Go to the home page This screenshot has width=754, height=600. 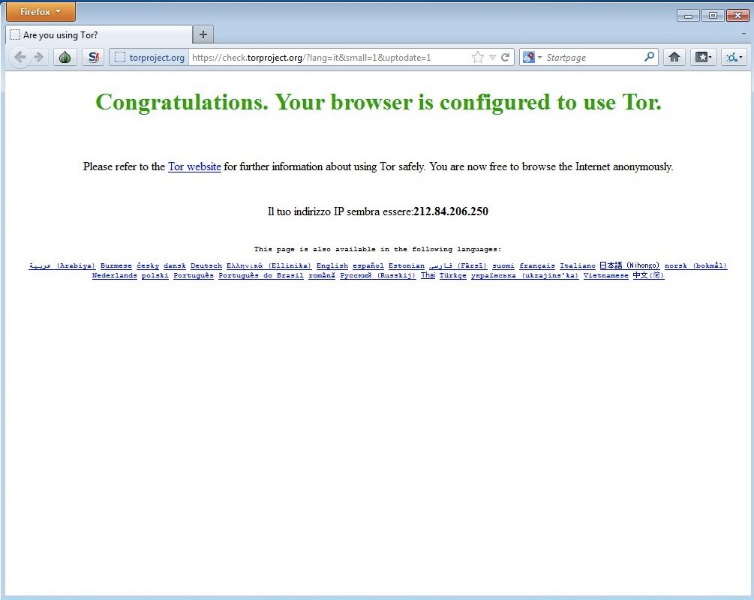point(674,58)
